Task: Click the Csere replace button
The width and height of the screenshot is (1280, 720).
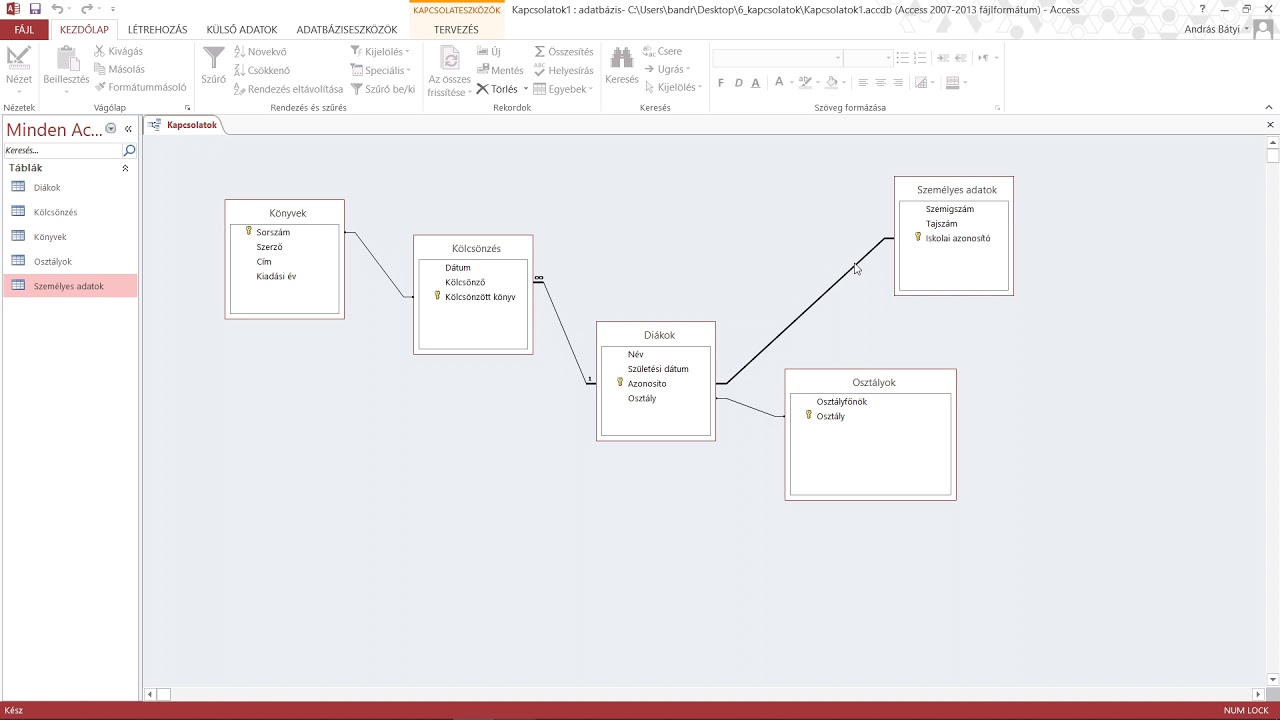Action: click(663, 51)
